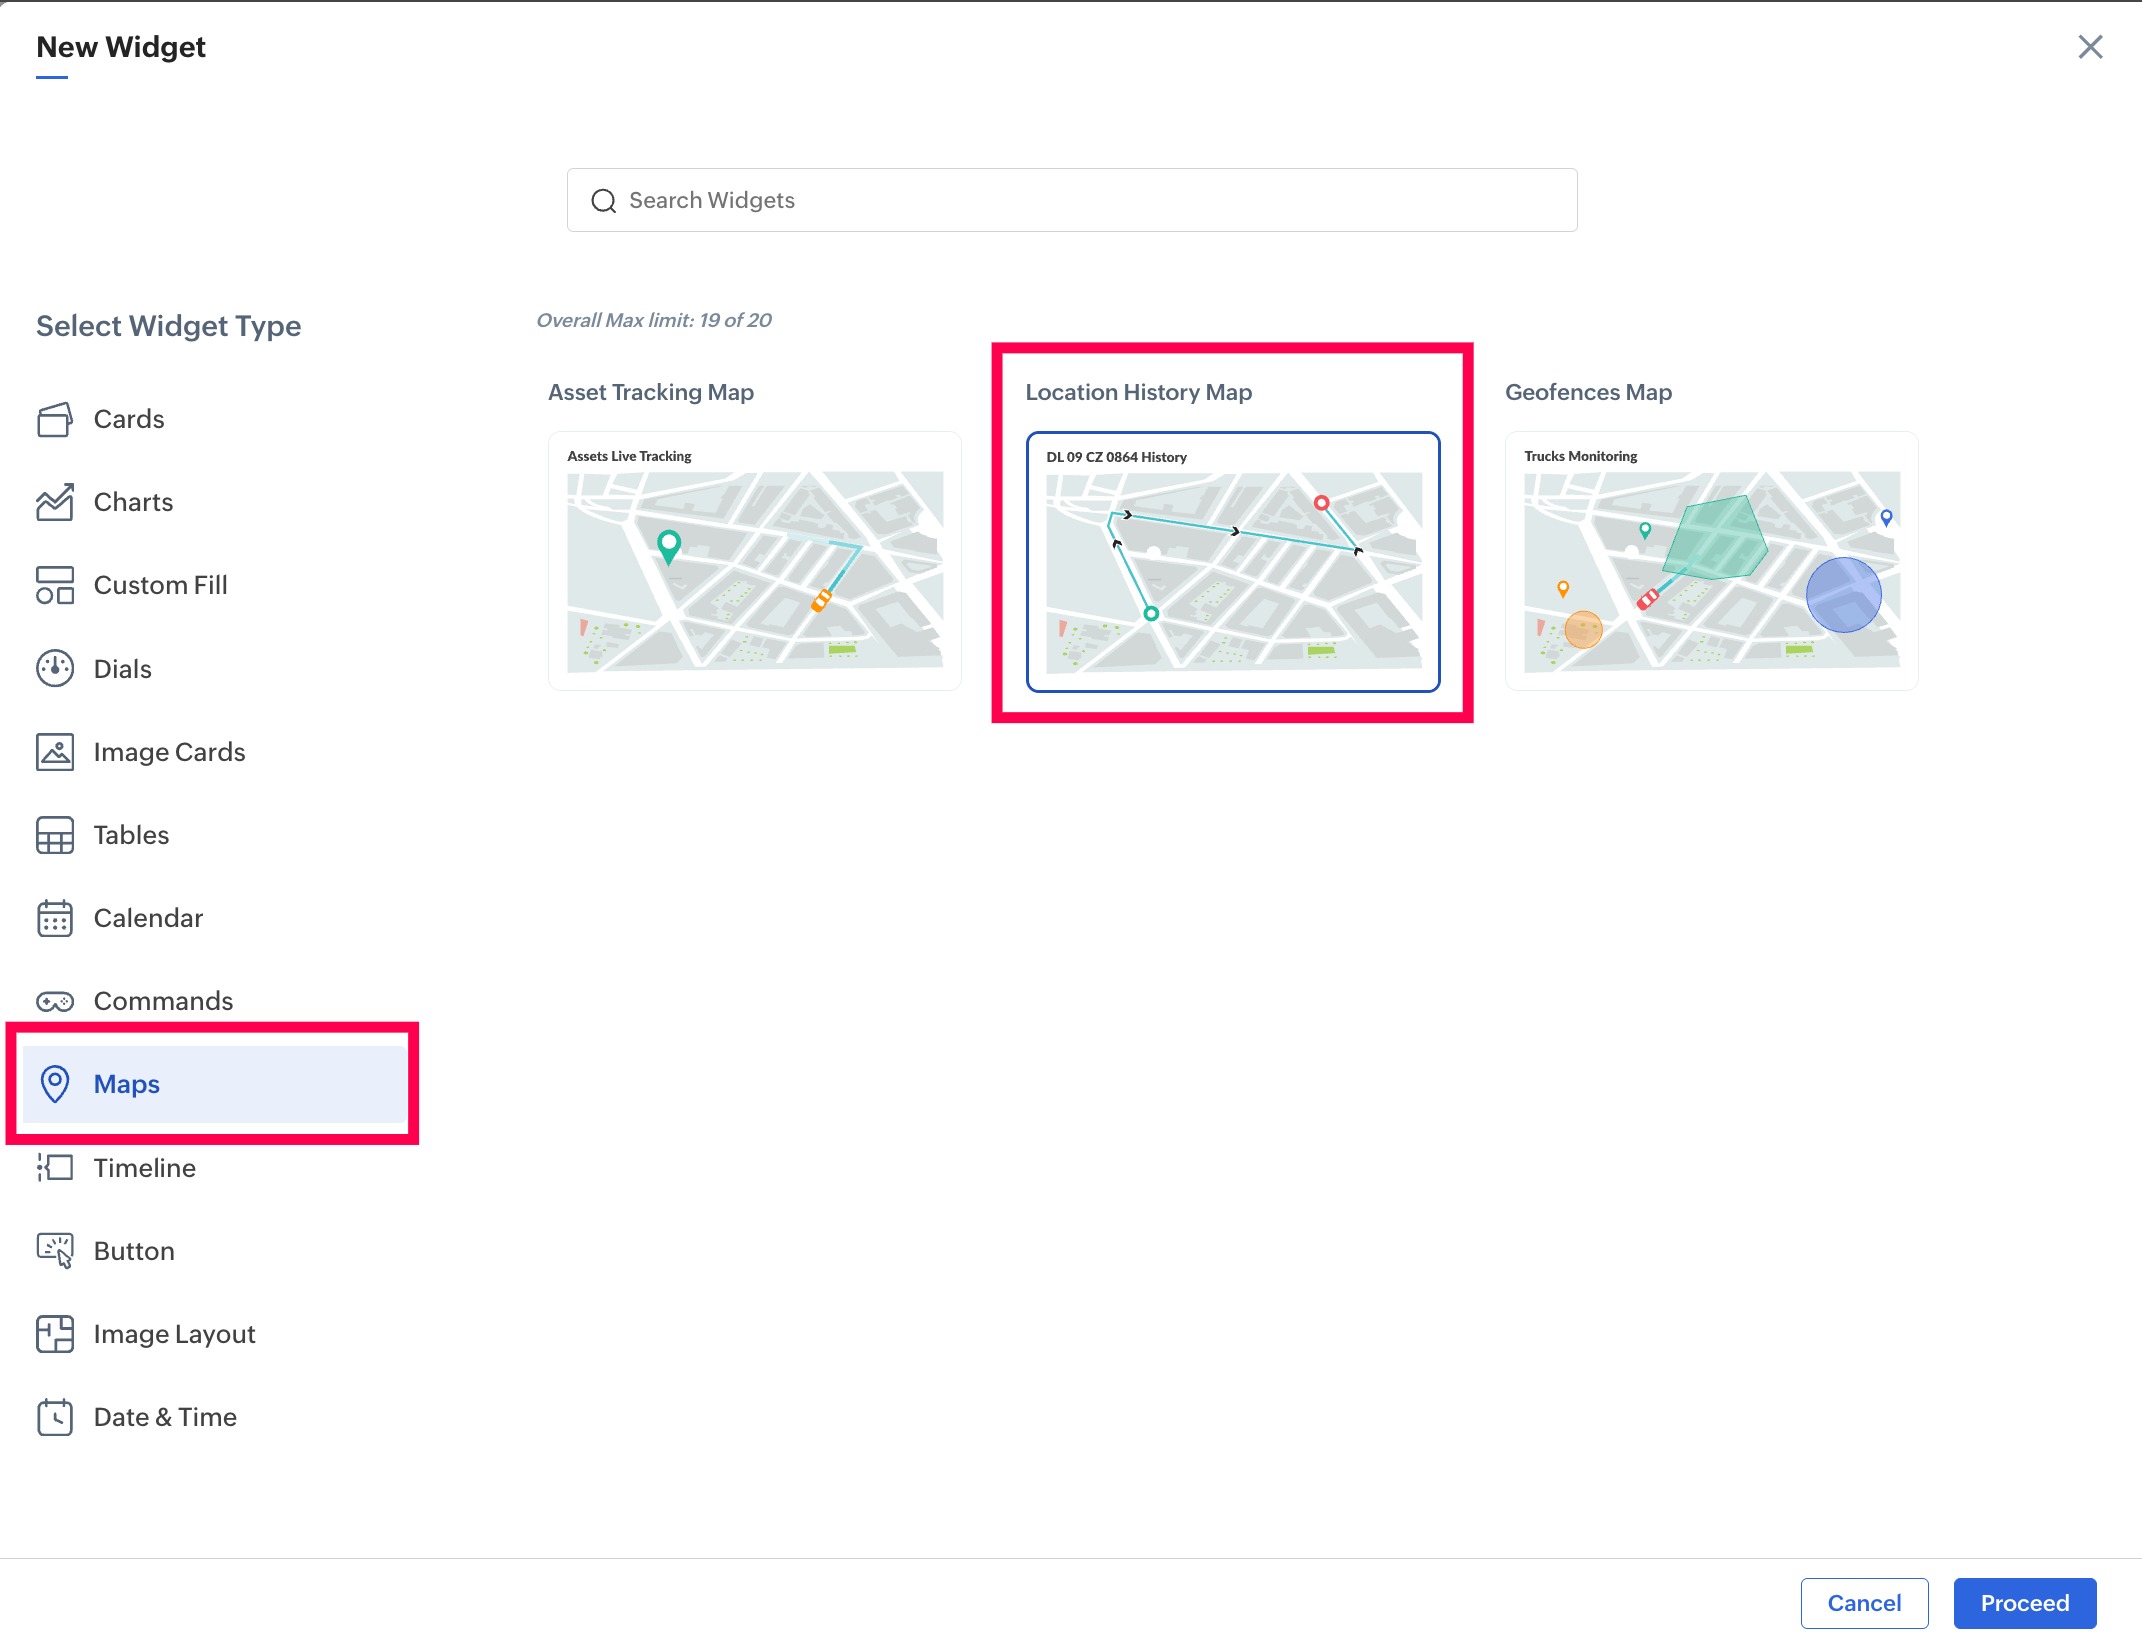Click the Cancel button
This screenshot has height=1638, width=2142.
point(1863,1603)
